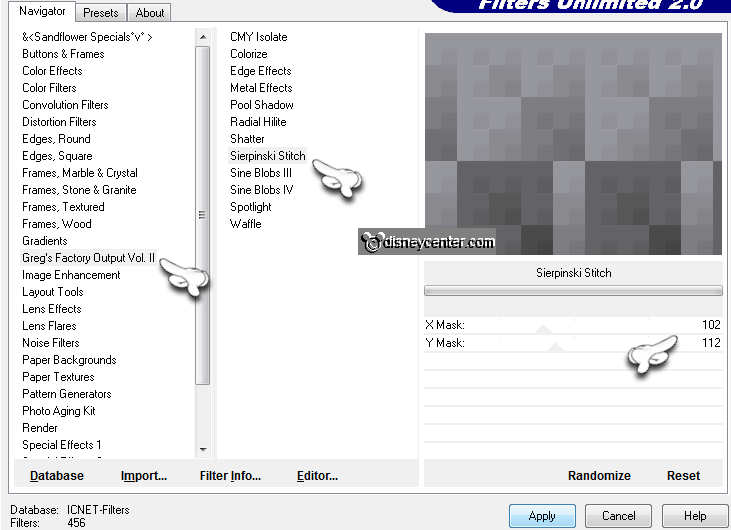Choose the Metal Effects filter
This screenshot has width=731, height=530.
coord(261,88)
